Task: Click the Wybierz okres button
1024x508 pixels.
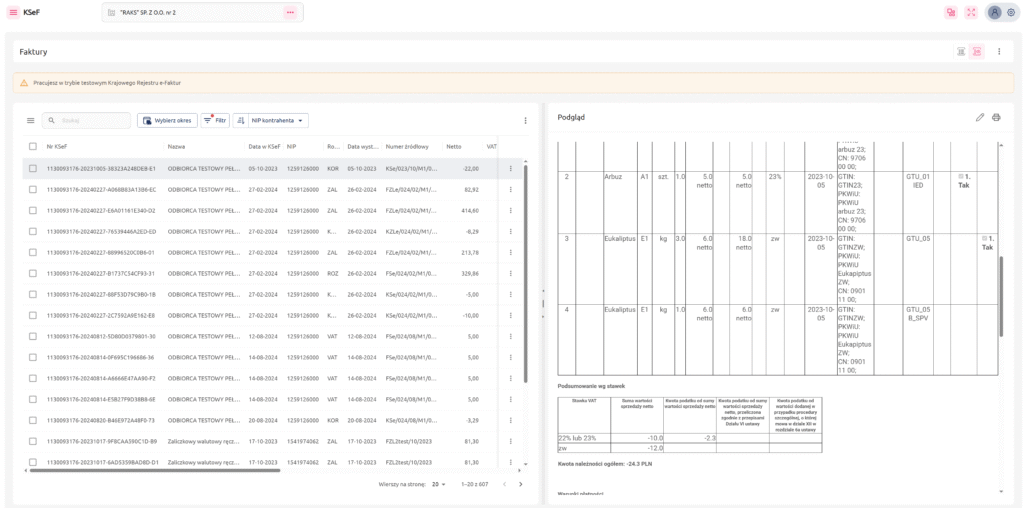Action: (x=167, y=120)
